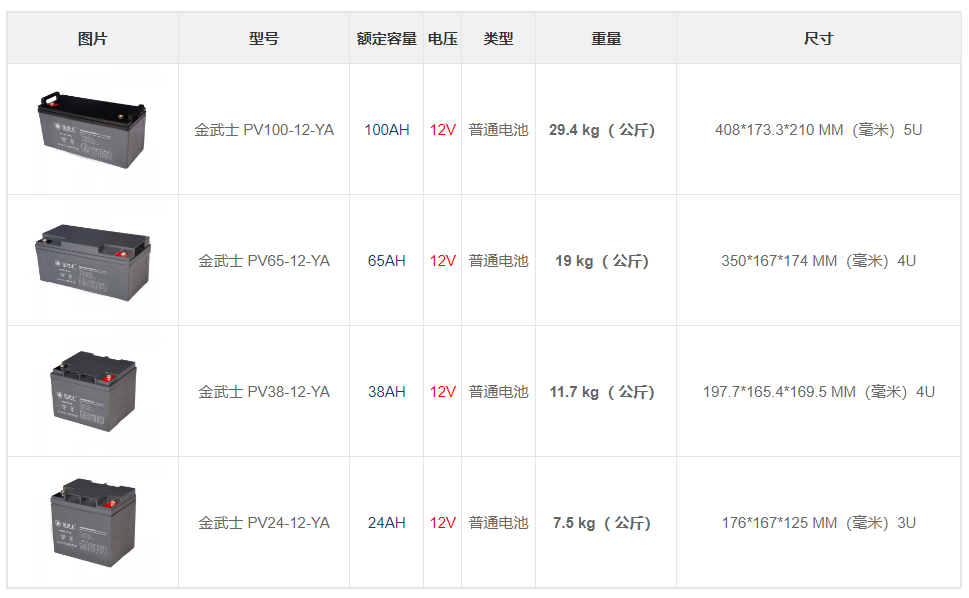This screenshot has width=969, height=598.
Task: Open the PV24-12-YA battery product image
Action: click(x=93, y=523)
